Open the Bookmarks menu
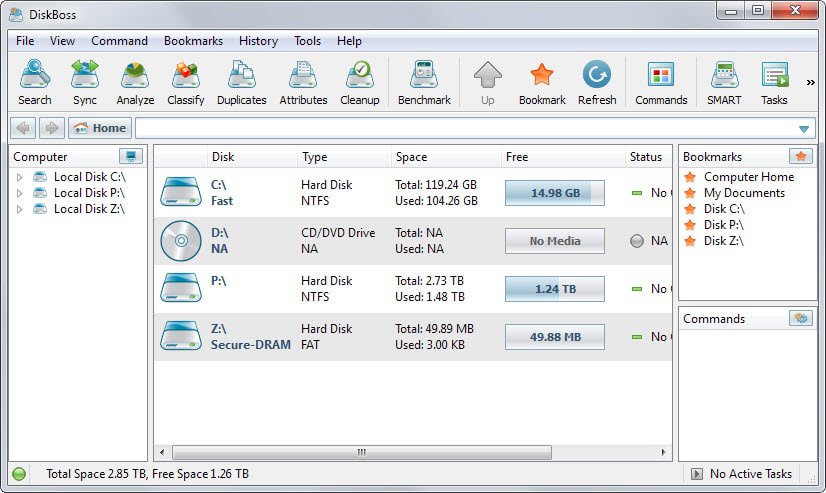826x493 pixels. [x=193, y=41]
